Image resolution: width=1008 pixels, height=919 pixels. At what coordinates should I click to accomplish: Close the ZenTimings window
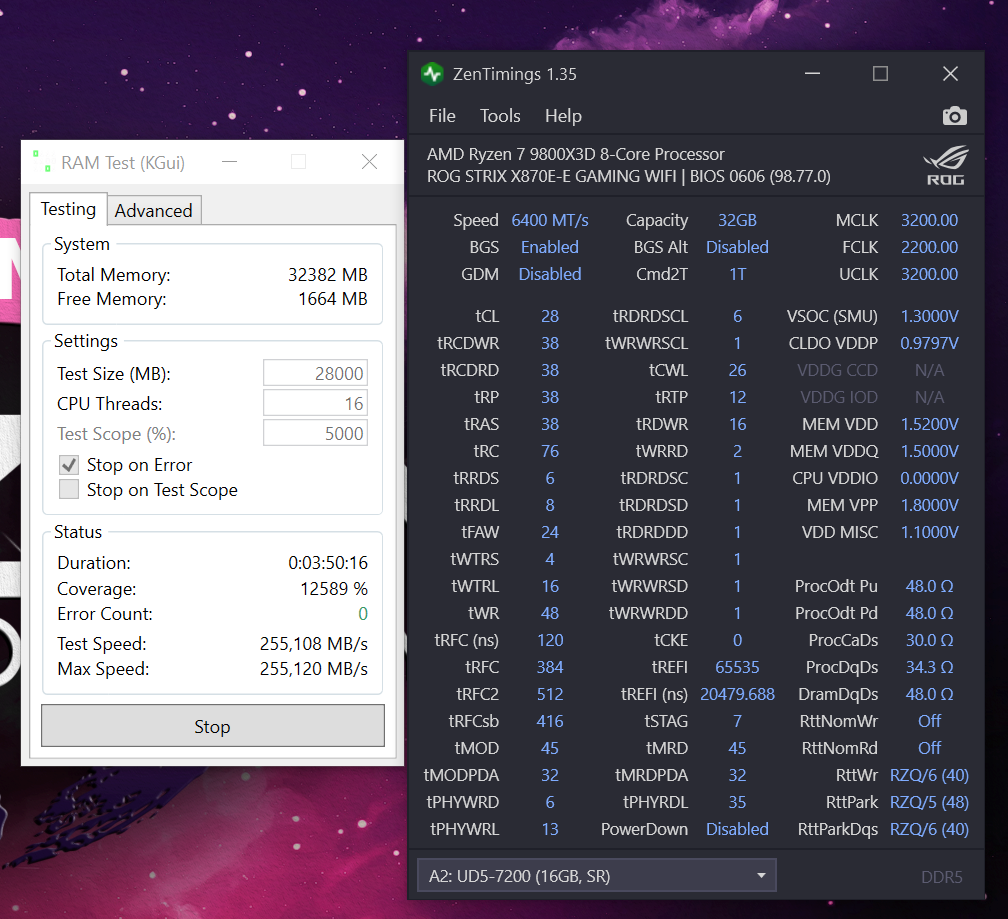tap(950, 74)
